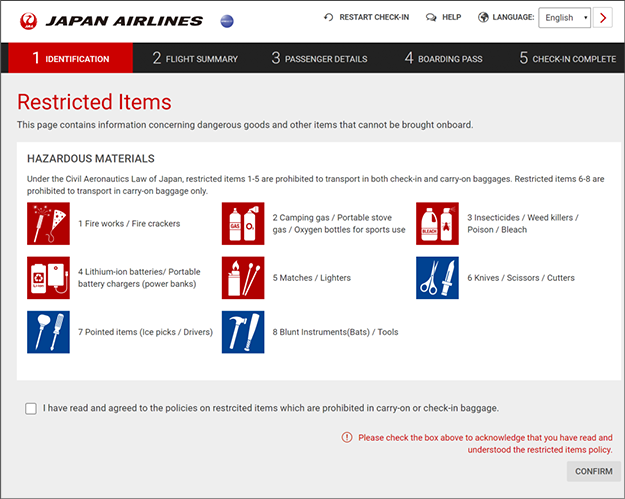625x499 pixels.
Task: Click the blunt instruments hammer icon
Action: tap(243, 332)
